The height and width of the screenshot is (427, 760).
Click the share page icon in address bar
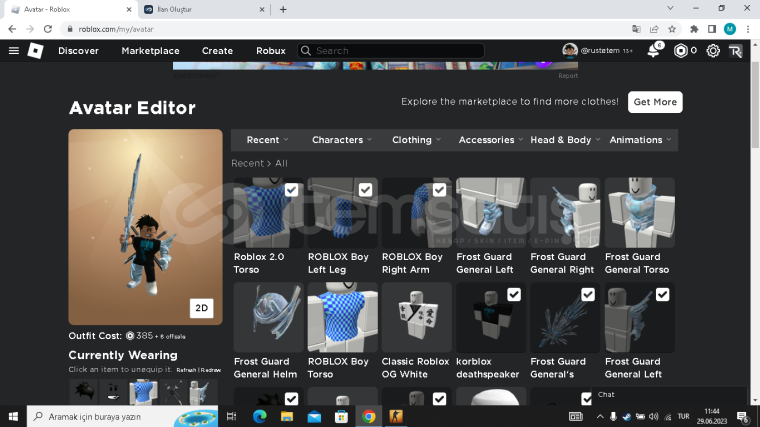coord(654,29)
